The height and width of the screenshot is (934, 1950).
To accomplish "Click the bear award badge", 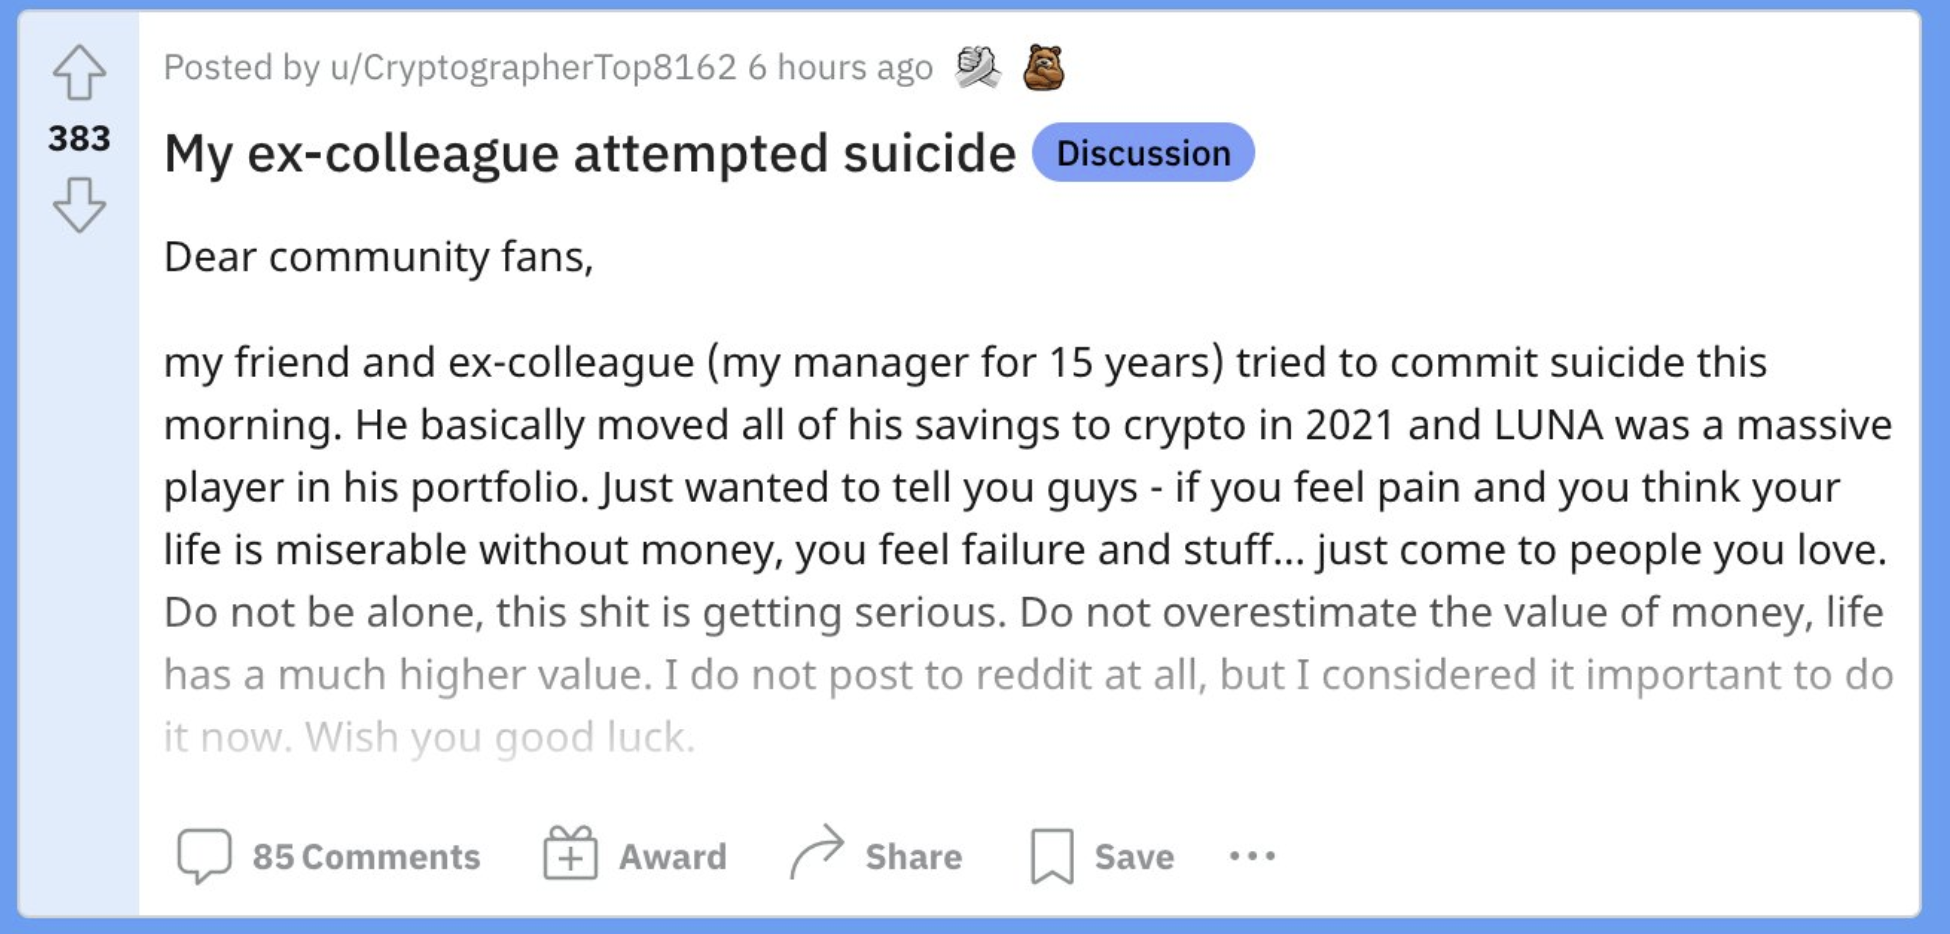I will (1043, 68).
